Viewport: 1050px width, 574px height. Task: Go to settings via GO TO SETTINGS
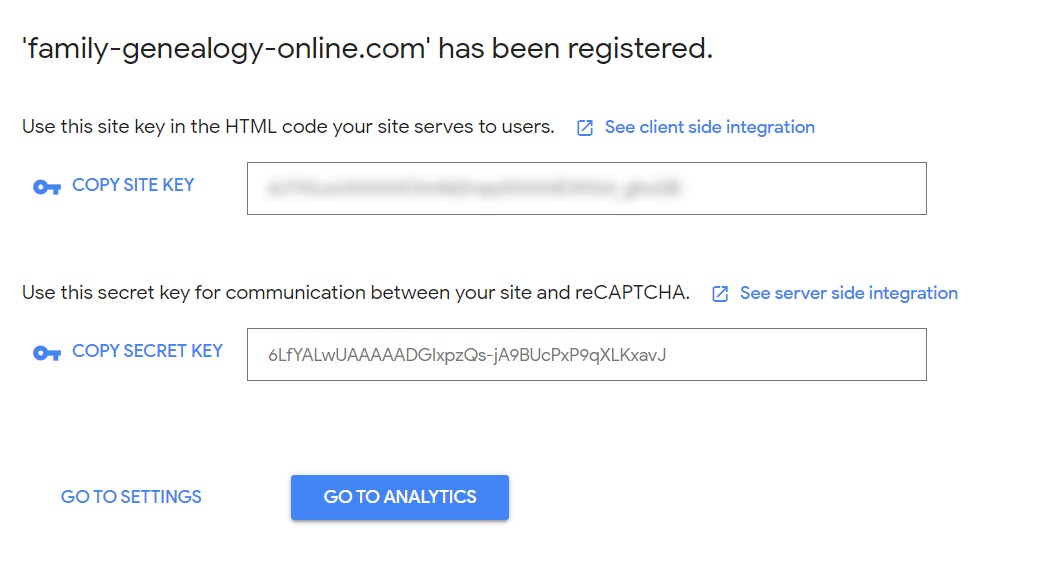131,496
